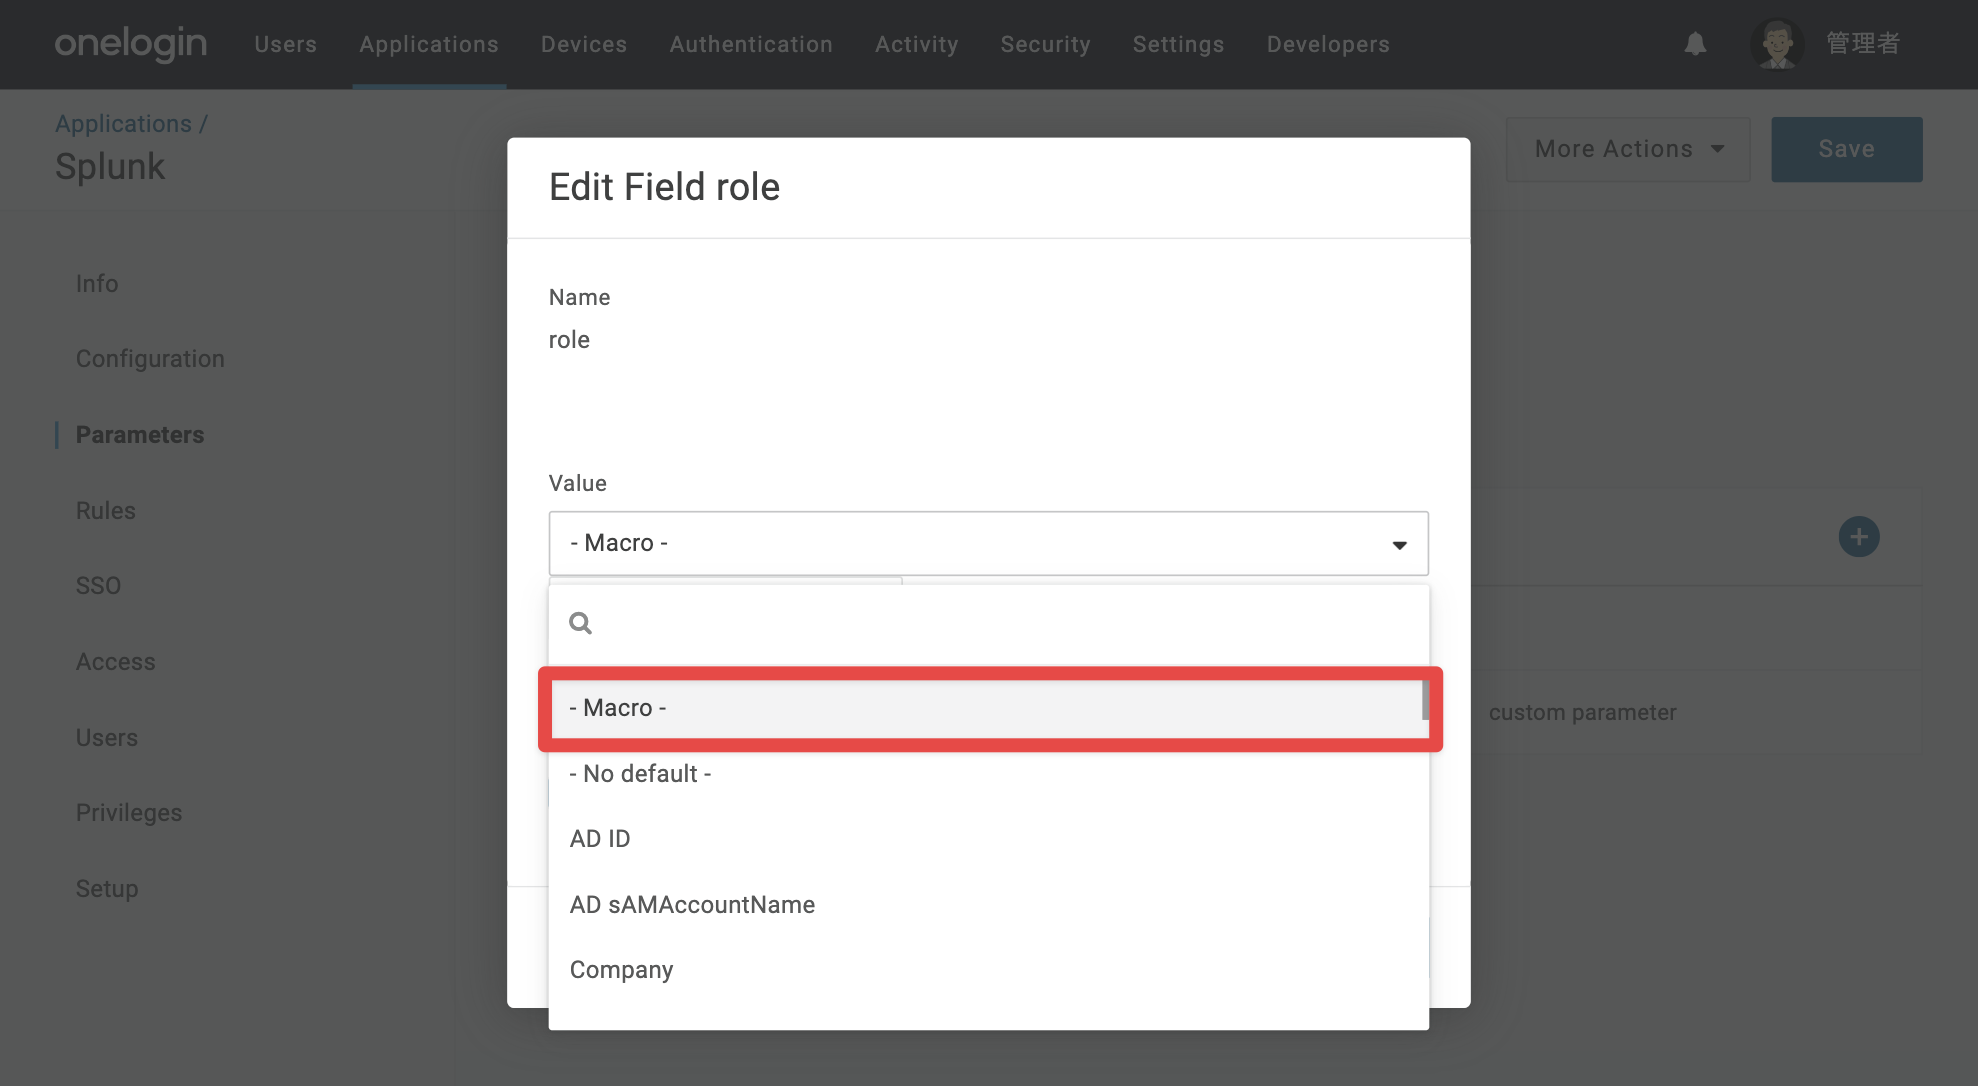The image size is (1978, 1086).
Task: Expand the Value dropdown arrow
Action: 1399,545
